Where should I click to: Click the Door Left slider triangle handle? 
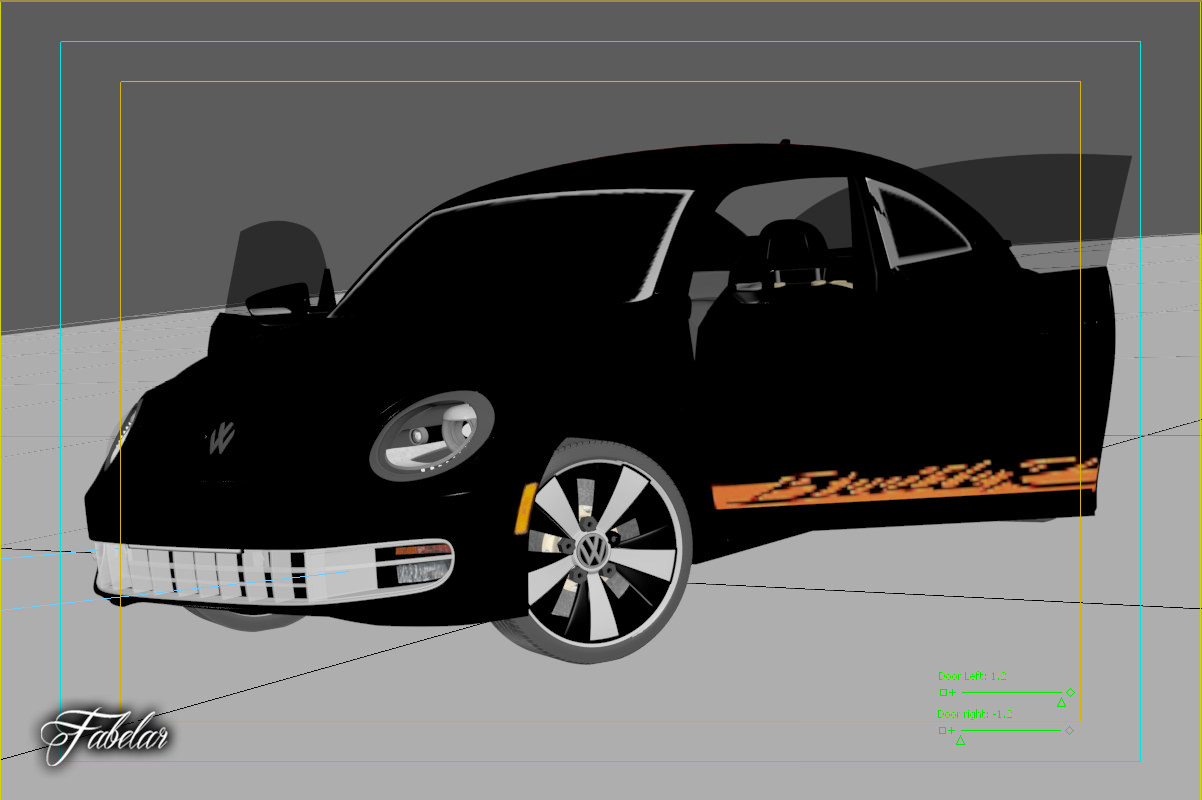1061,702
